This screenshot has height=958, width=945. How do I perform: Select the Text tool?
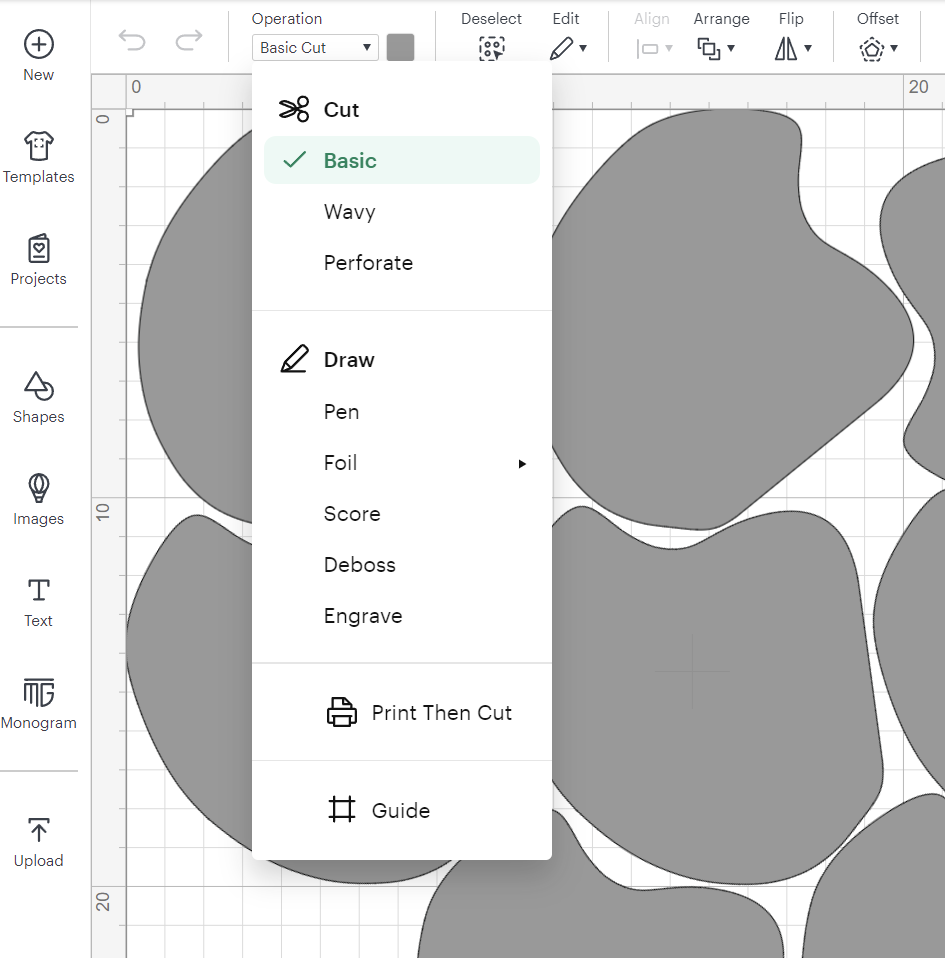point(38,592)
